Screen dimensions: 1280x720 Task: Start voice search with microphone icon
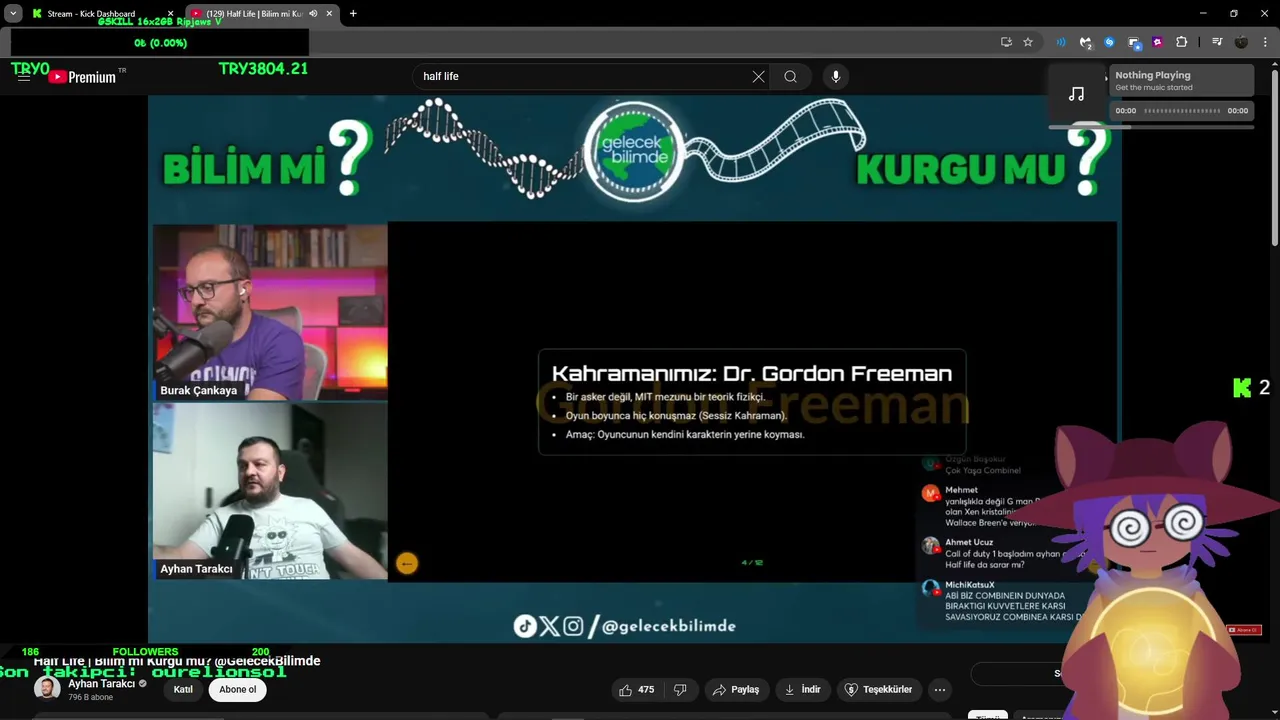tap(836, 76)
